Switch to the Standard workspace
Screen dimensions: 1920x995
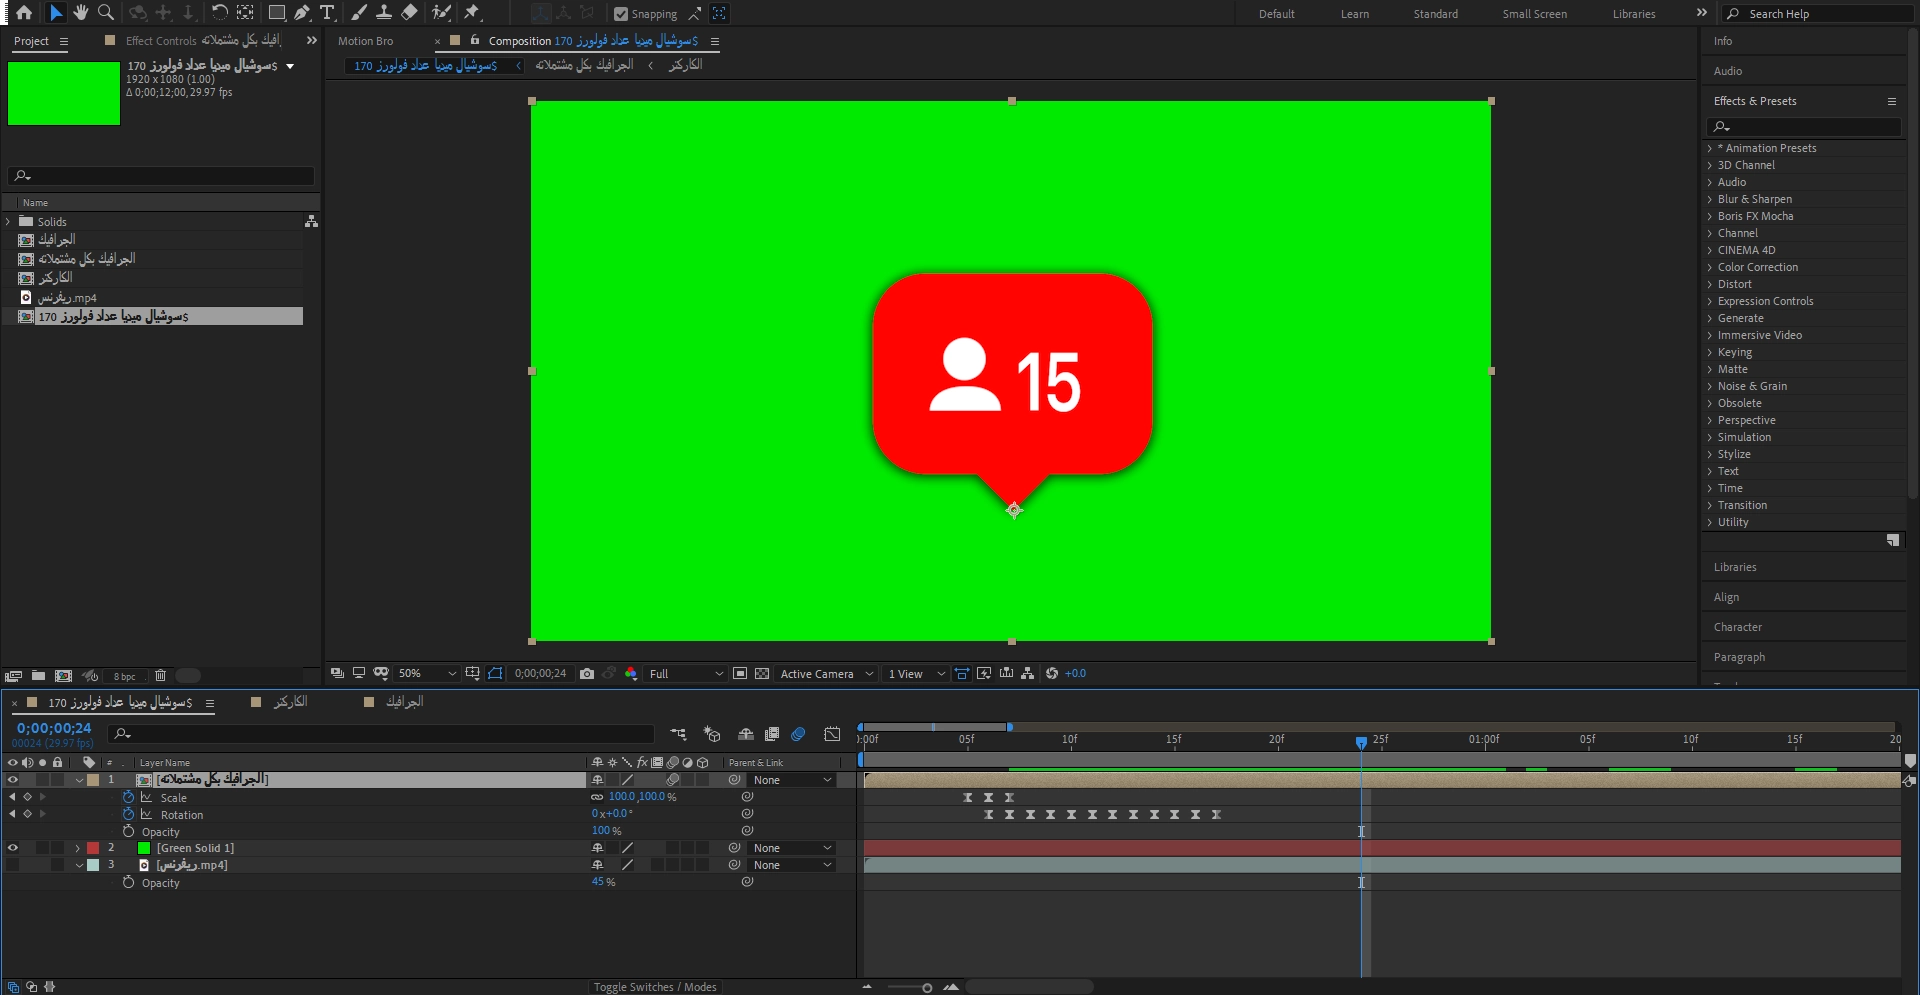pos(1435,14)
